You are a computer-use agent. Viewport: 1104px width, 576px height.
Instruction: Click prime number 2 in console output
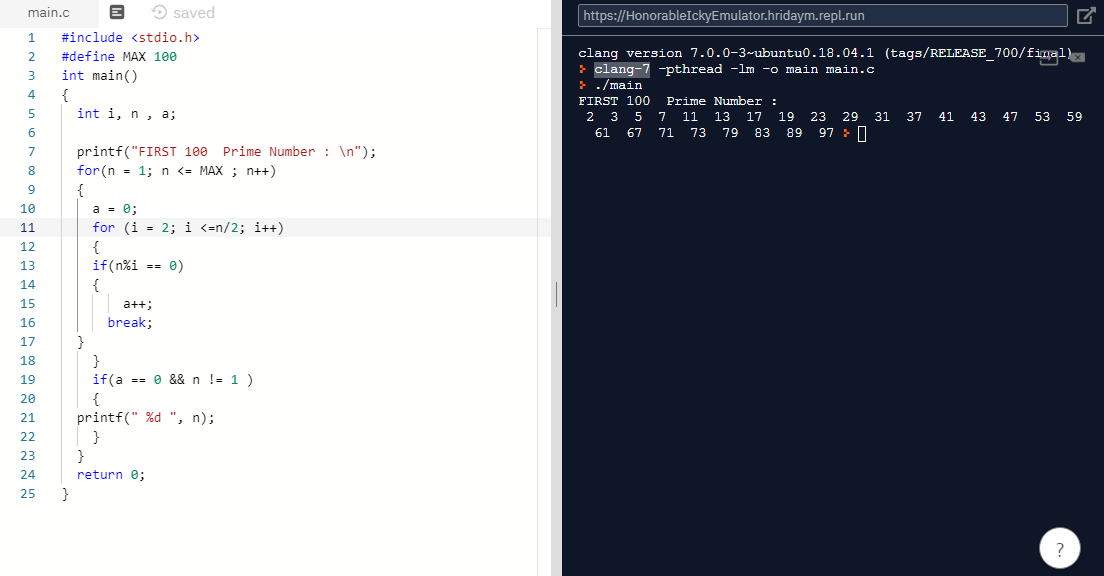click(x=590, y=117)
